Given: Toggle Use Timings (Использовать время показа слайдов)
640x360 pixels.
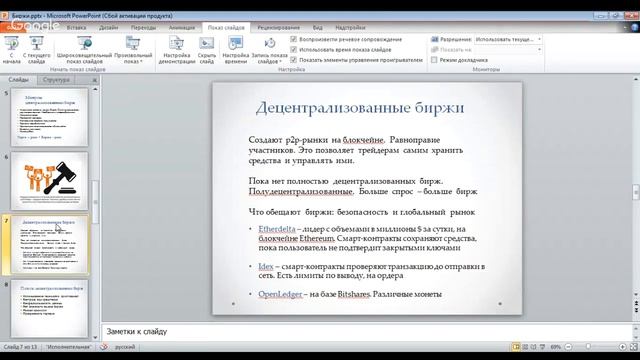Looking at the screenshot, I should (x=293, y=49).
